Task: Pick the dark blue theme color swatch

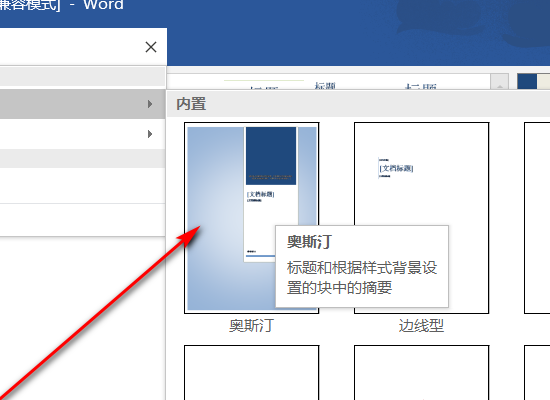Action: coord(527,81)
